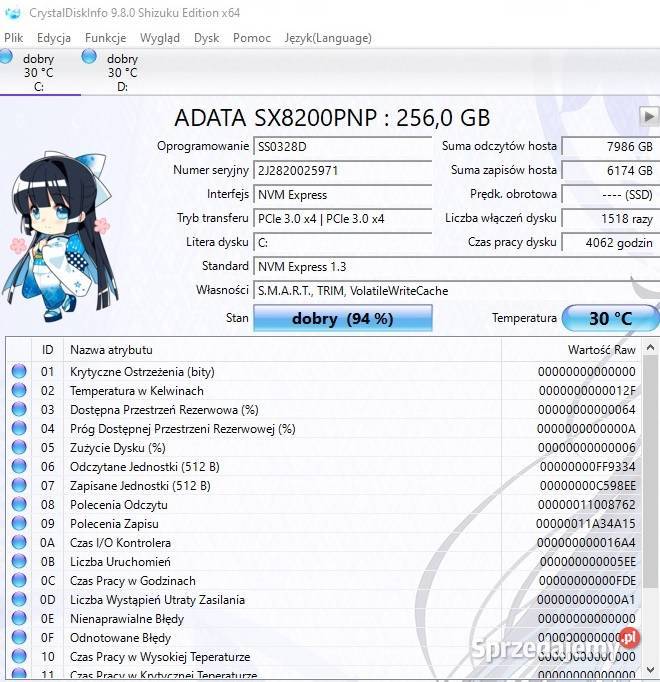Click the Prędk. obrotowa value ---- (SSD)

click(610, 194)
